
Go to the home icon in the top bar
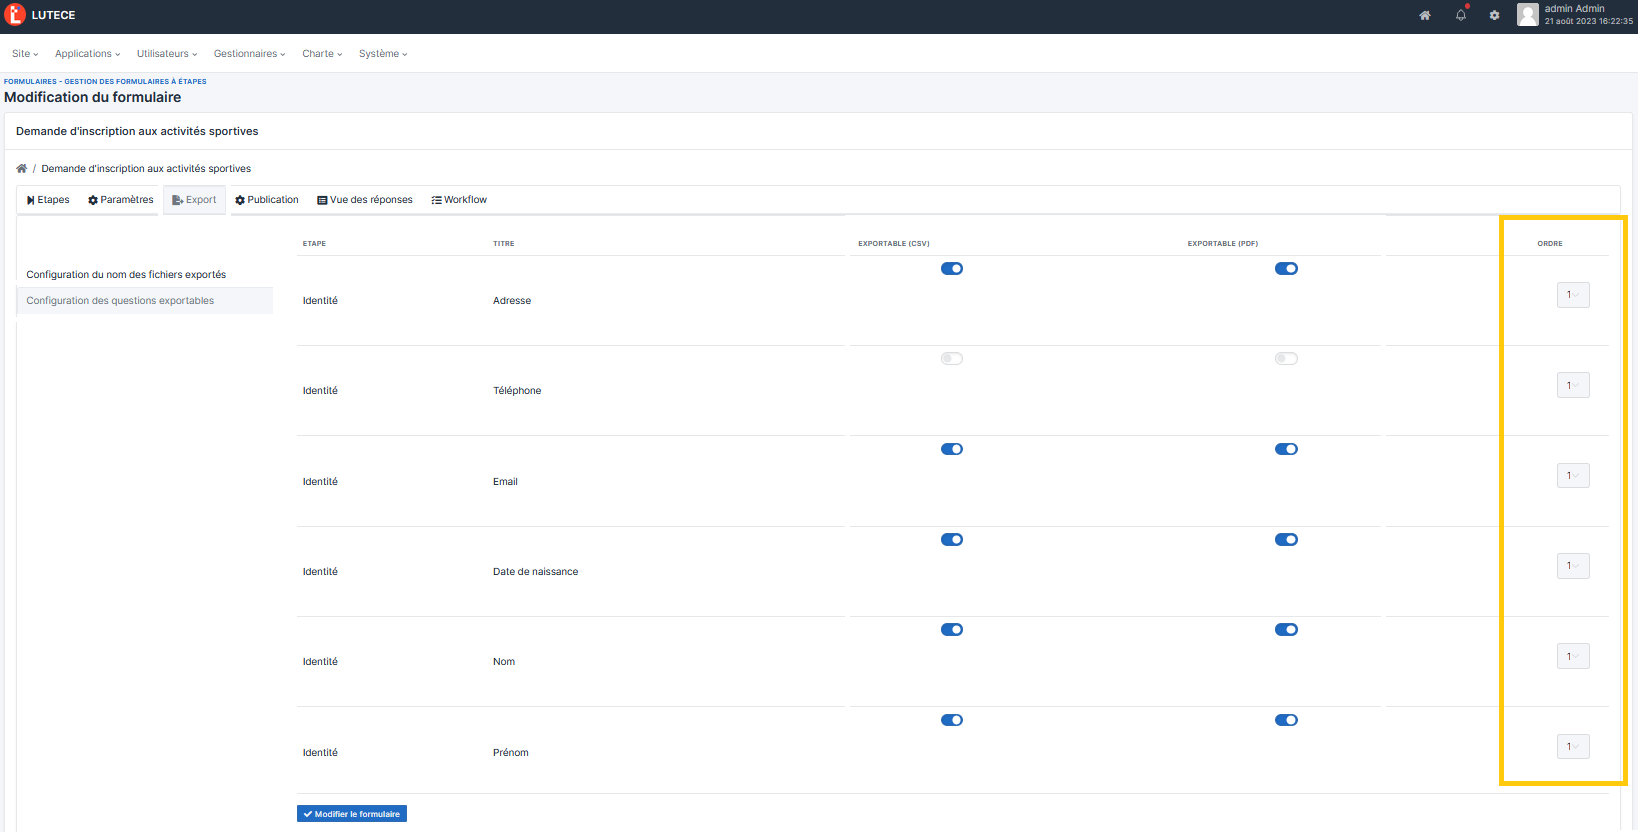[1425, 15]
